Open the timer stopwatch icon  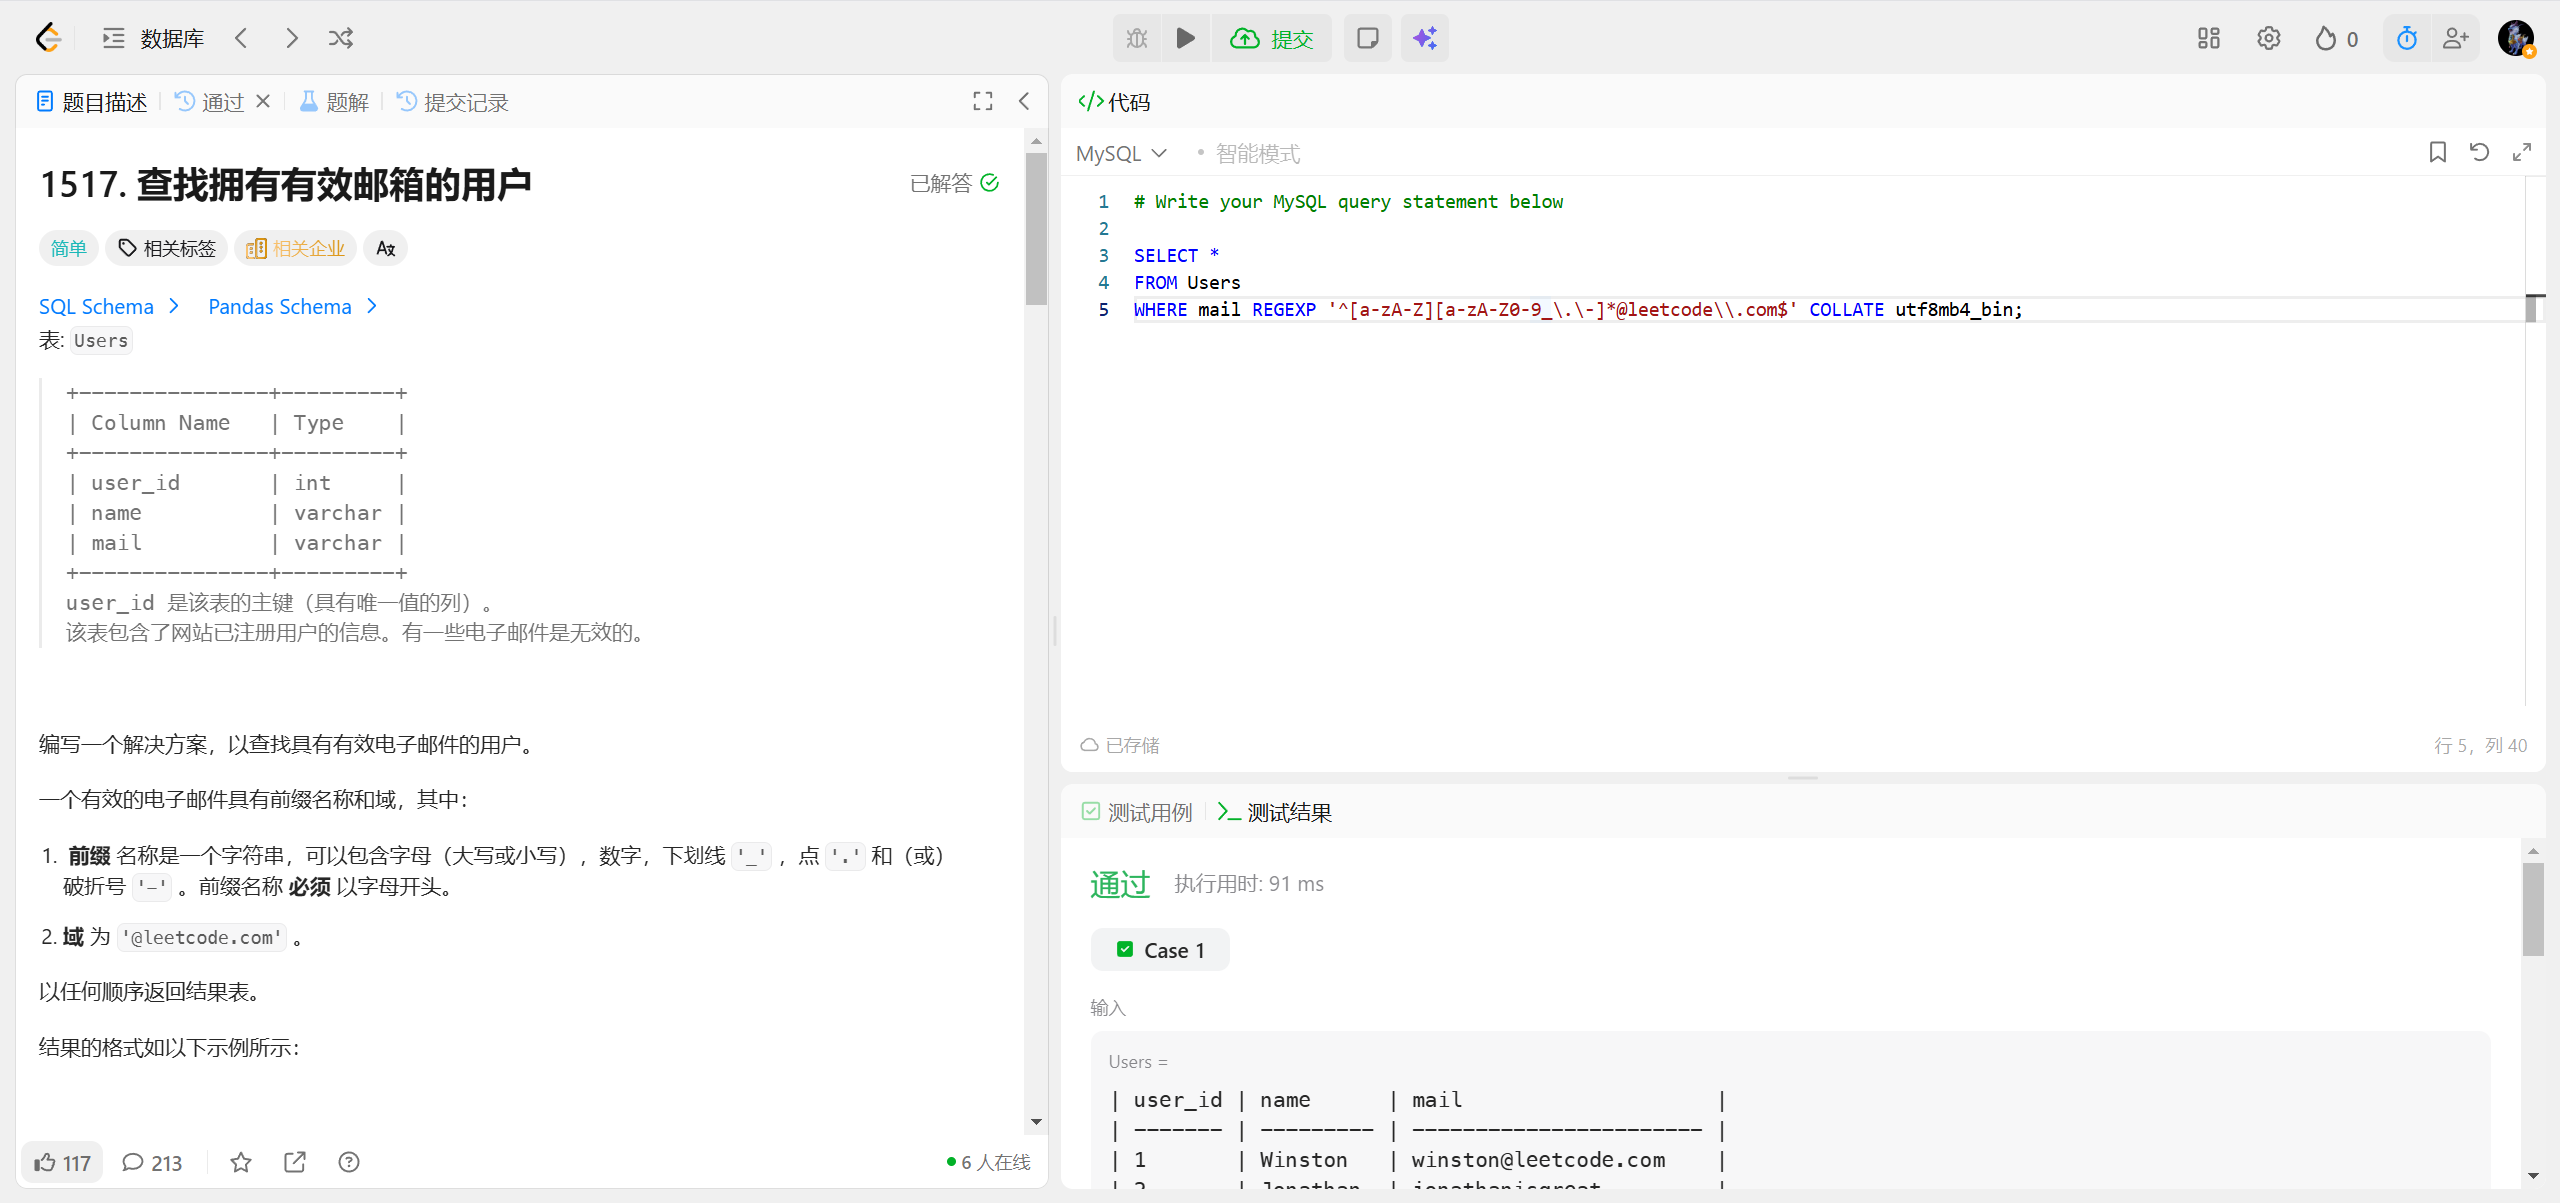click(2406, 39)
